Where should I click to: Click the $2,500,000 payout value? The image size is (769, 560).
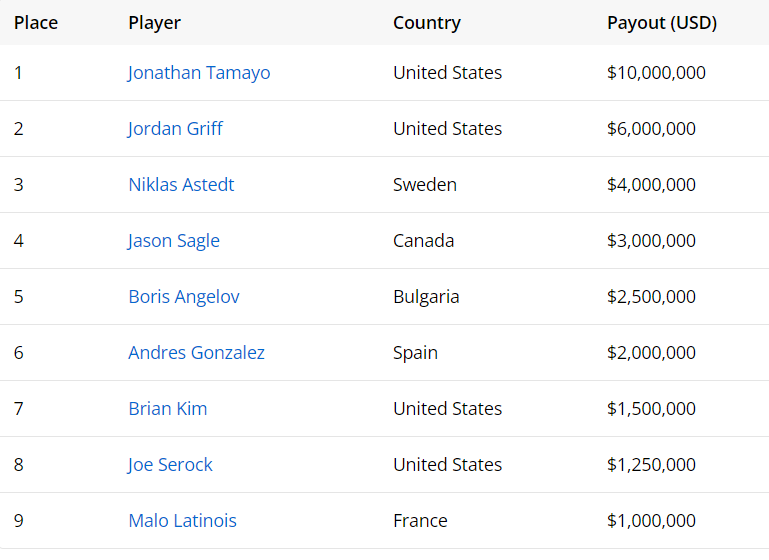tap(651, 297)
